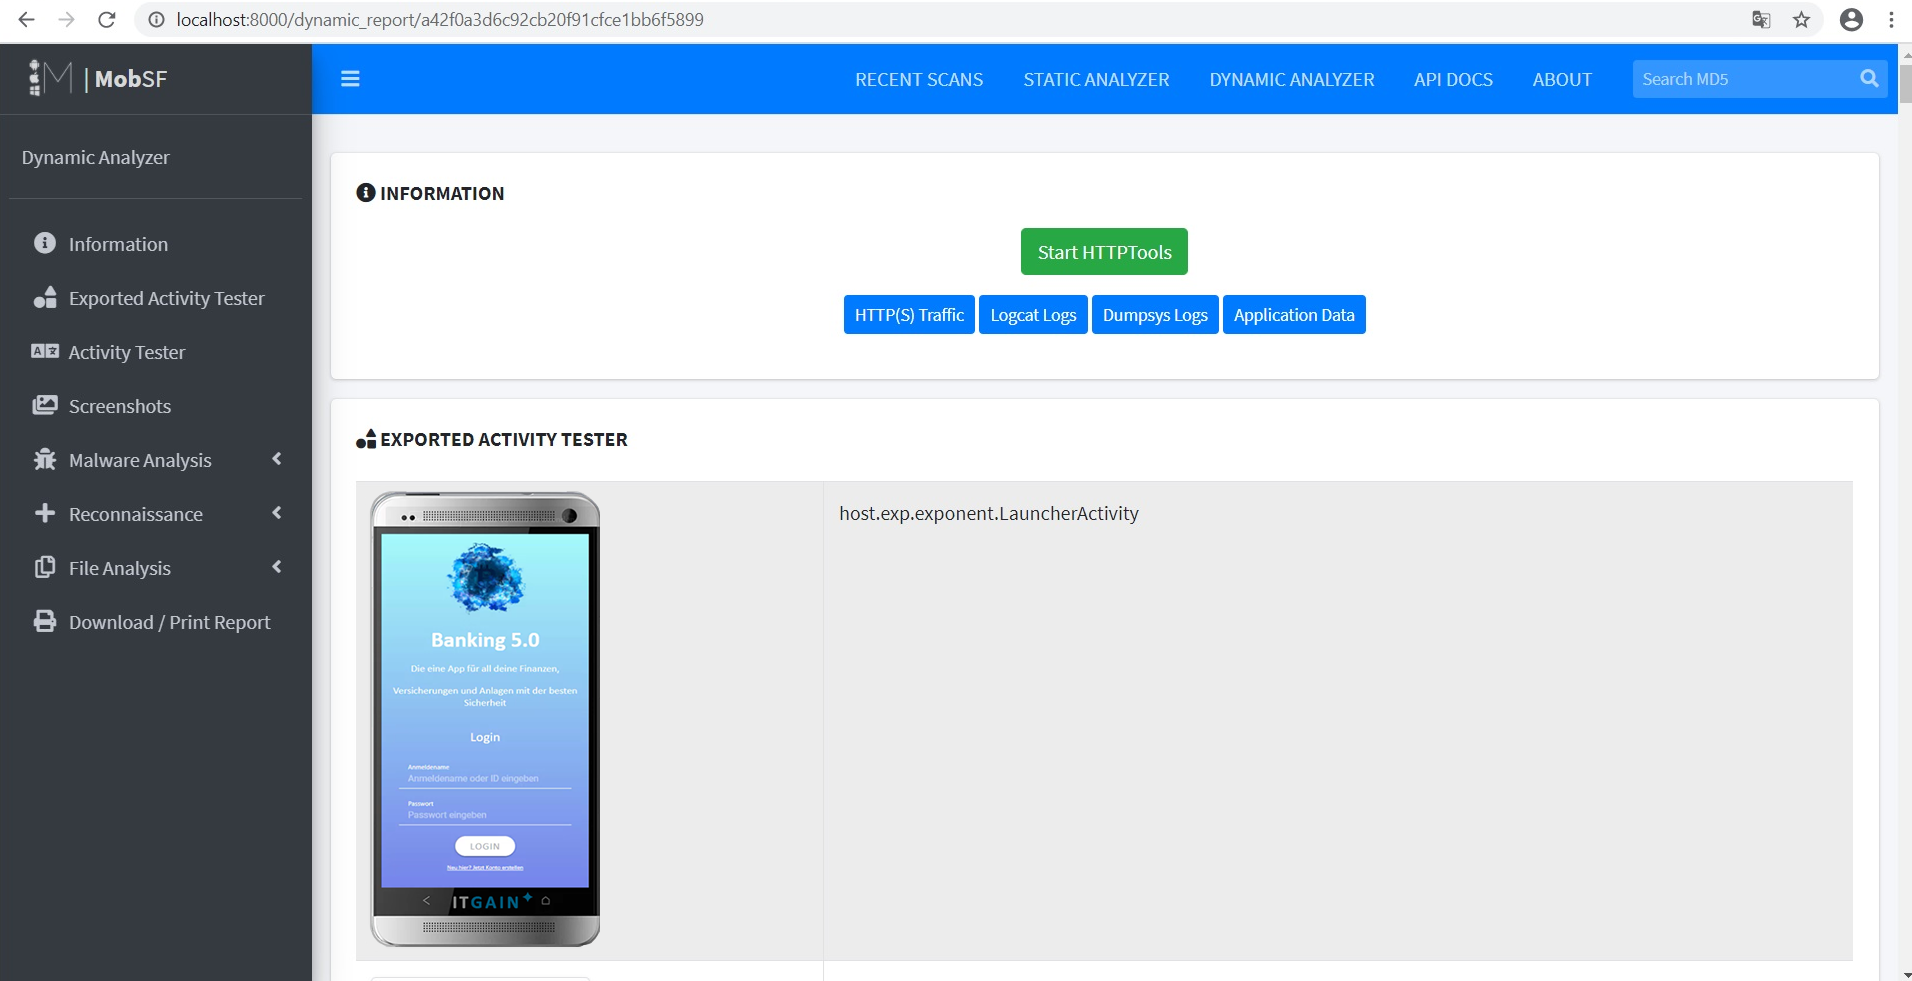Click the search magnifier icon

click(1868, 79)
